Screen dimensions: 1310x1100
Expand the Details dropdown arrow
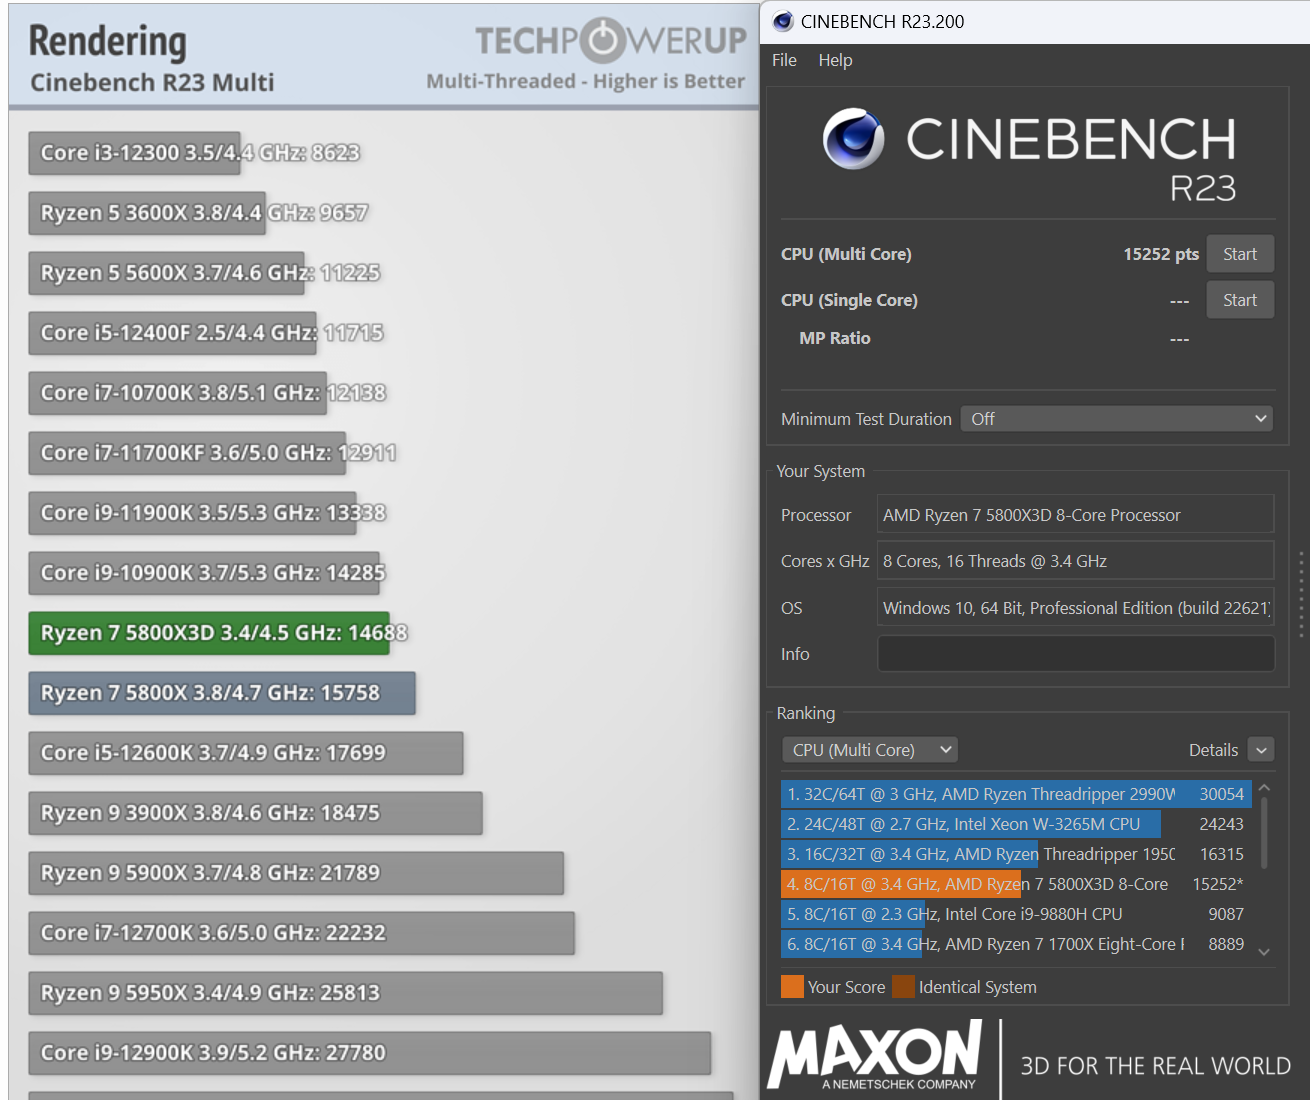1262,750
